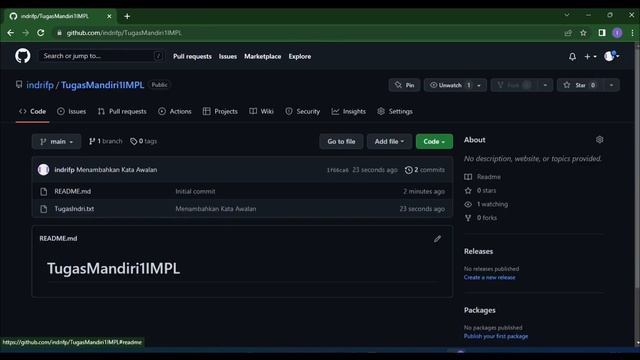Open the repository Settings tab
This screenshot has height=360, width=640.
click(x=395, y=111)
